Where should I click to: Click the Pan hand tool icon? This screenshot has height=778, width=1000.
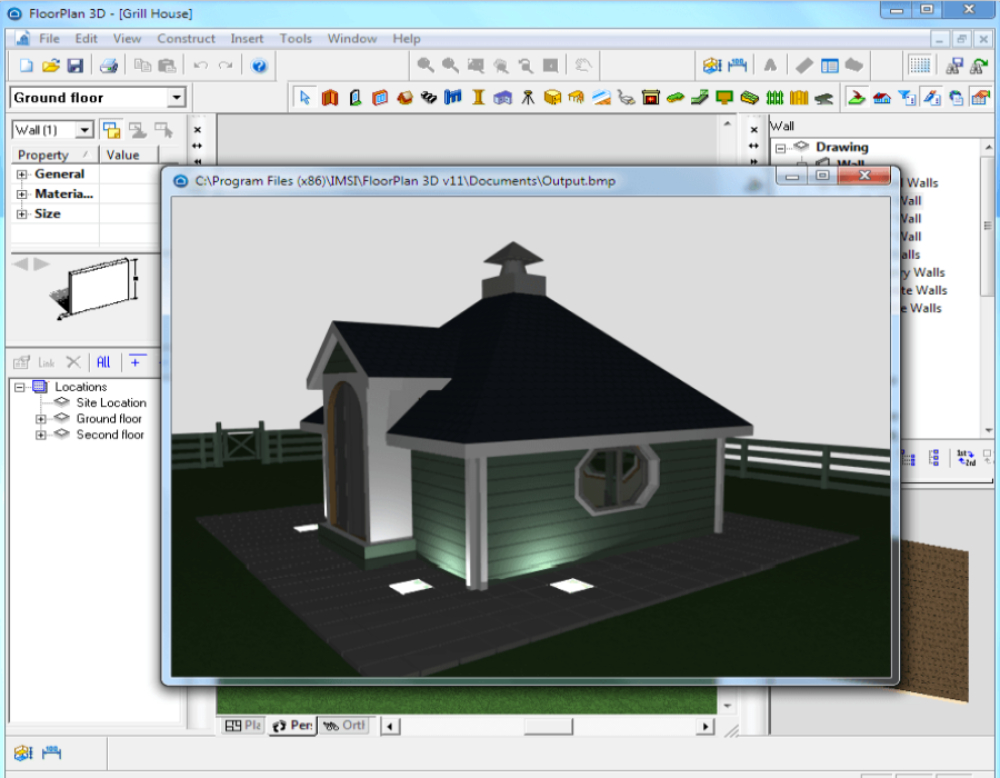[582, 65]
